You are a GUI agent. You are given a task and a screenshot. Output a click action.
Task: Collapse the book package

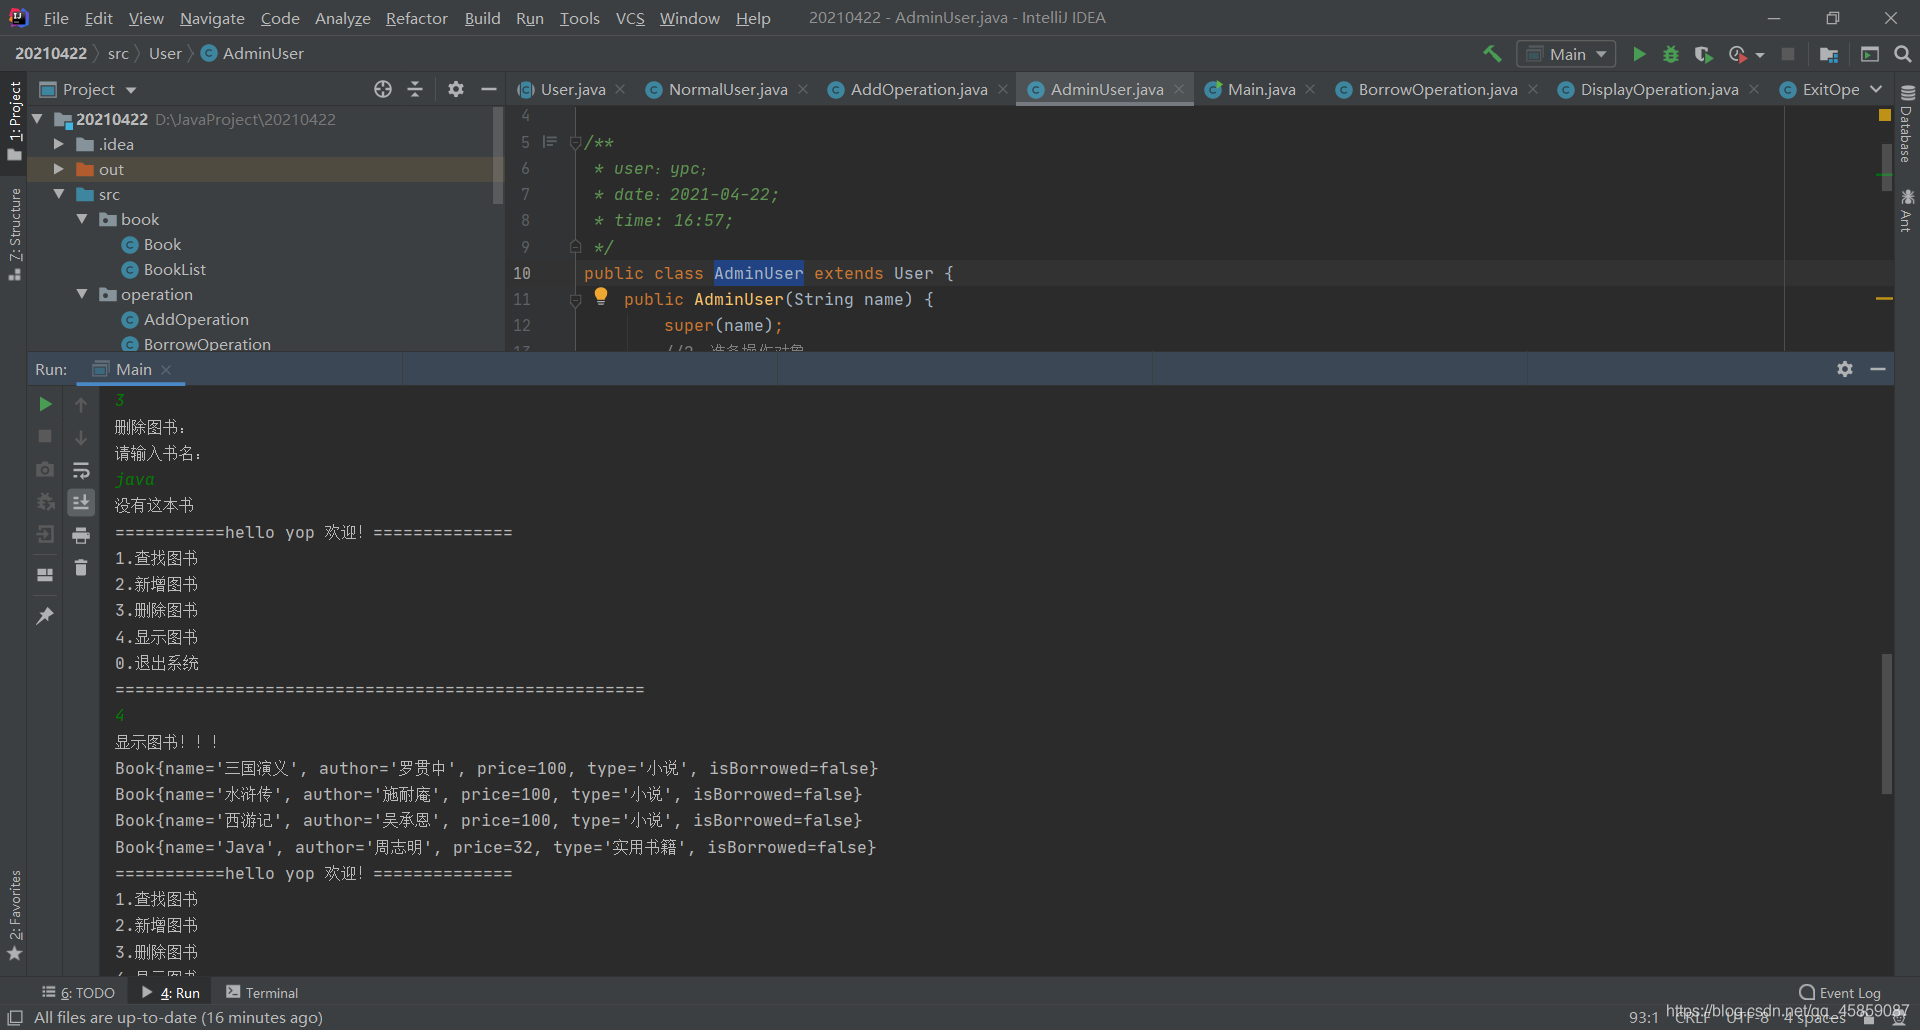click(82, 219)
